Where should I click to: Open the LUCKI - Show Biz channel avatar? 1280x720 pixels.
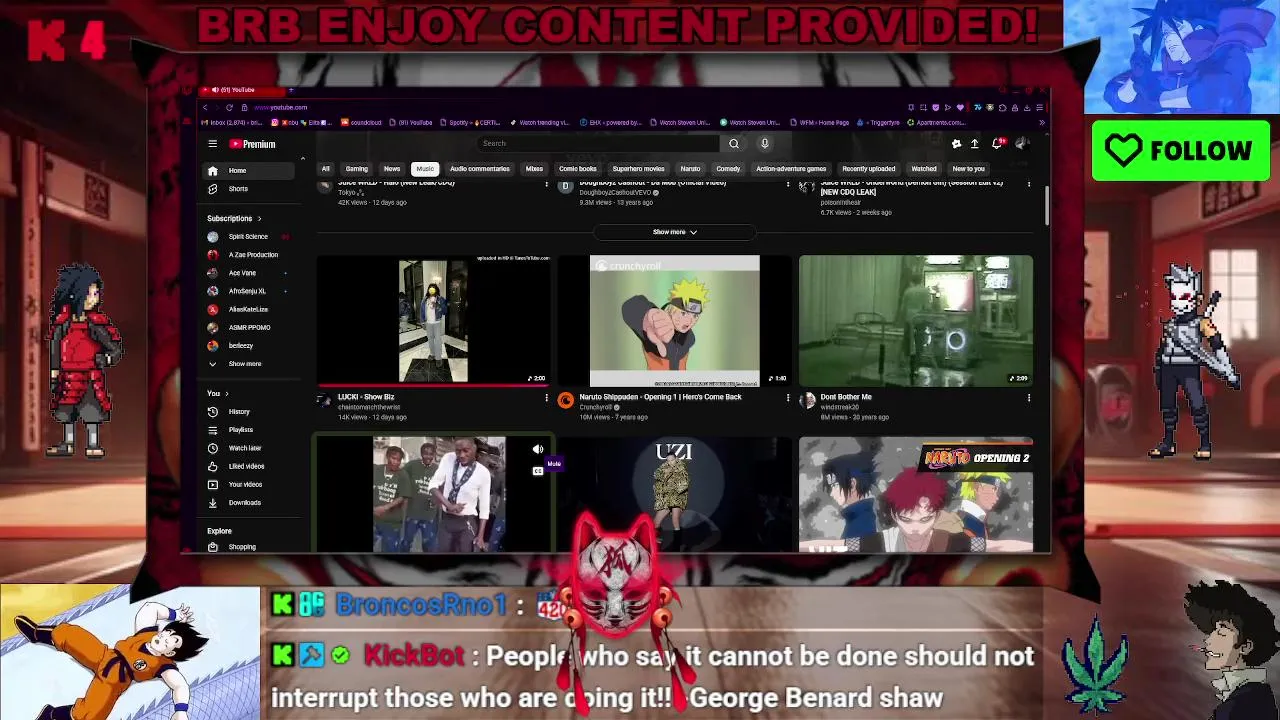point(324,401)
